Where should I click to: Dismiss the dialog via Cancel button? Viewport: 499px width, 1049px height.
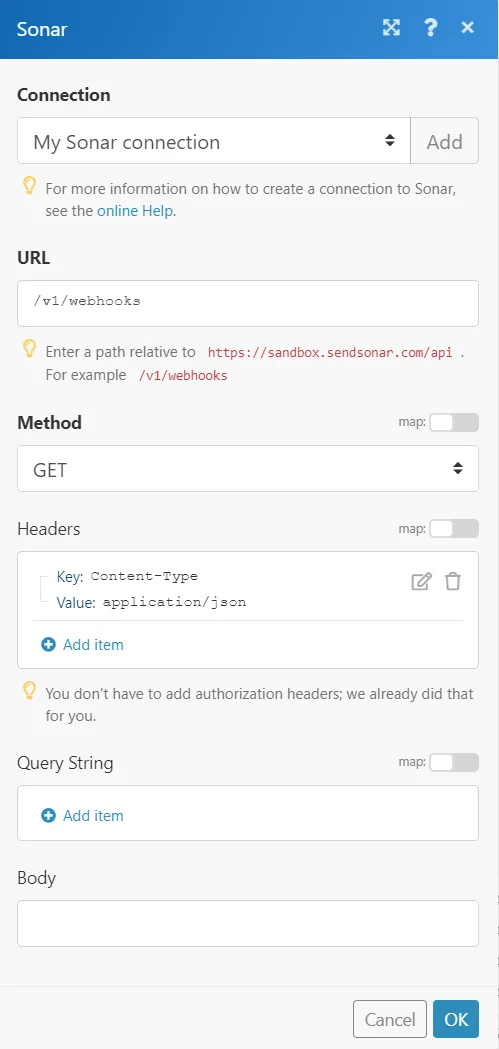pos(390,1019)
